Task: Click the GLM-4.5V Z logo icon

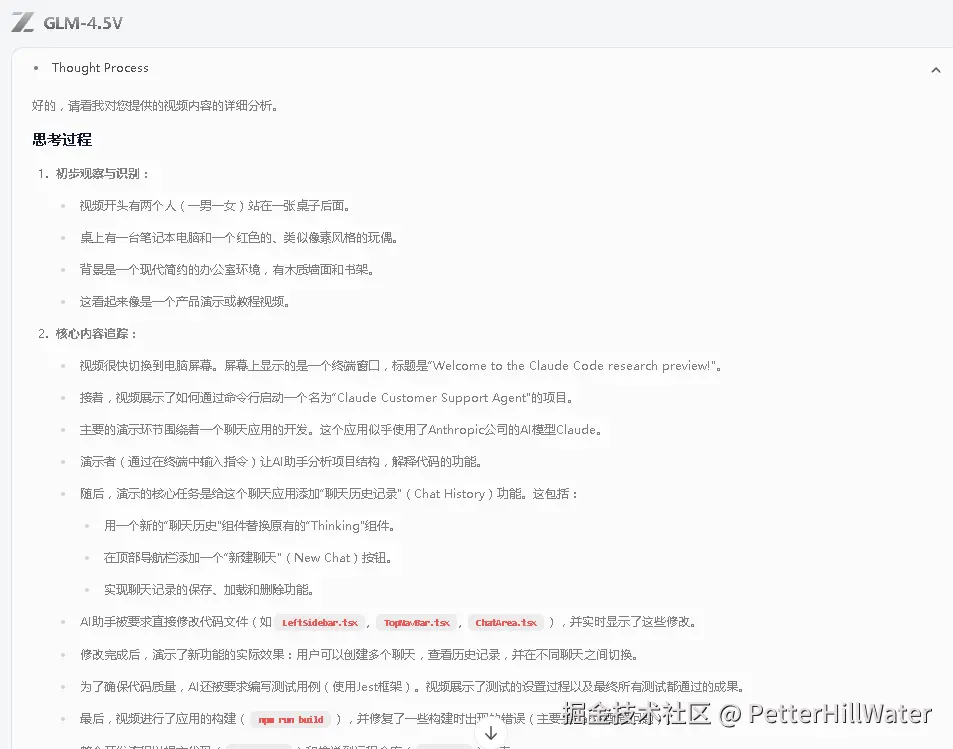Action: tap(22, 22)
